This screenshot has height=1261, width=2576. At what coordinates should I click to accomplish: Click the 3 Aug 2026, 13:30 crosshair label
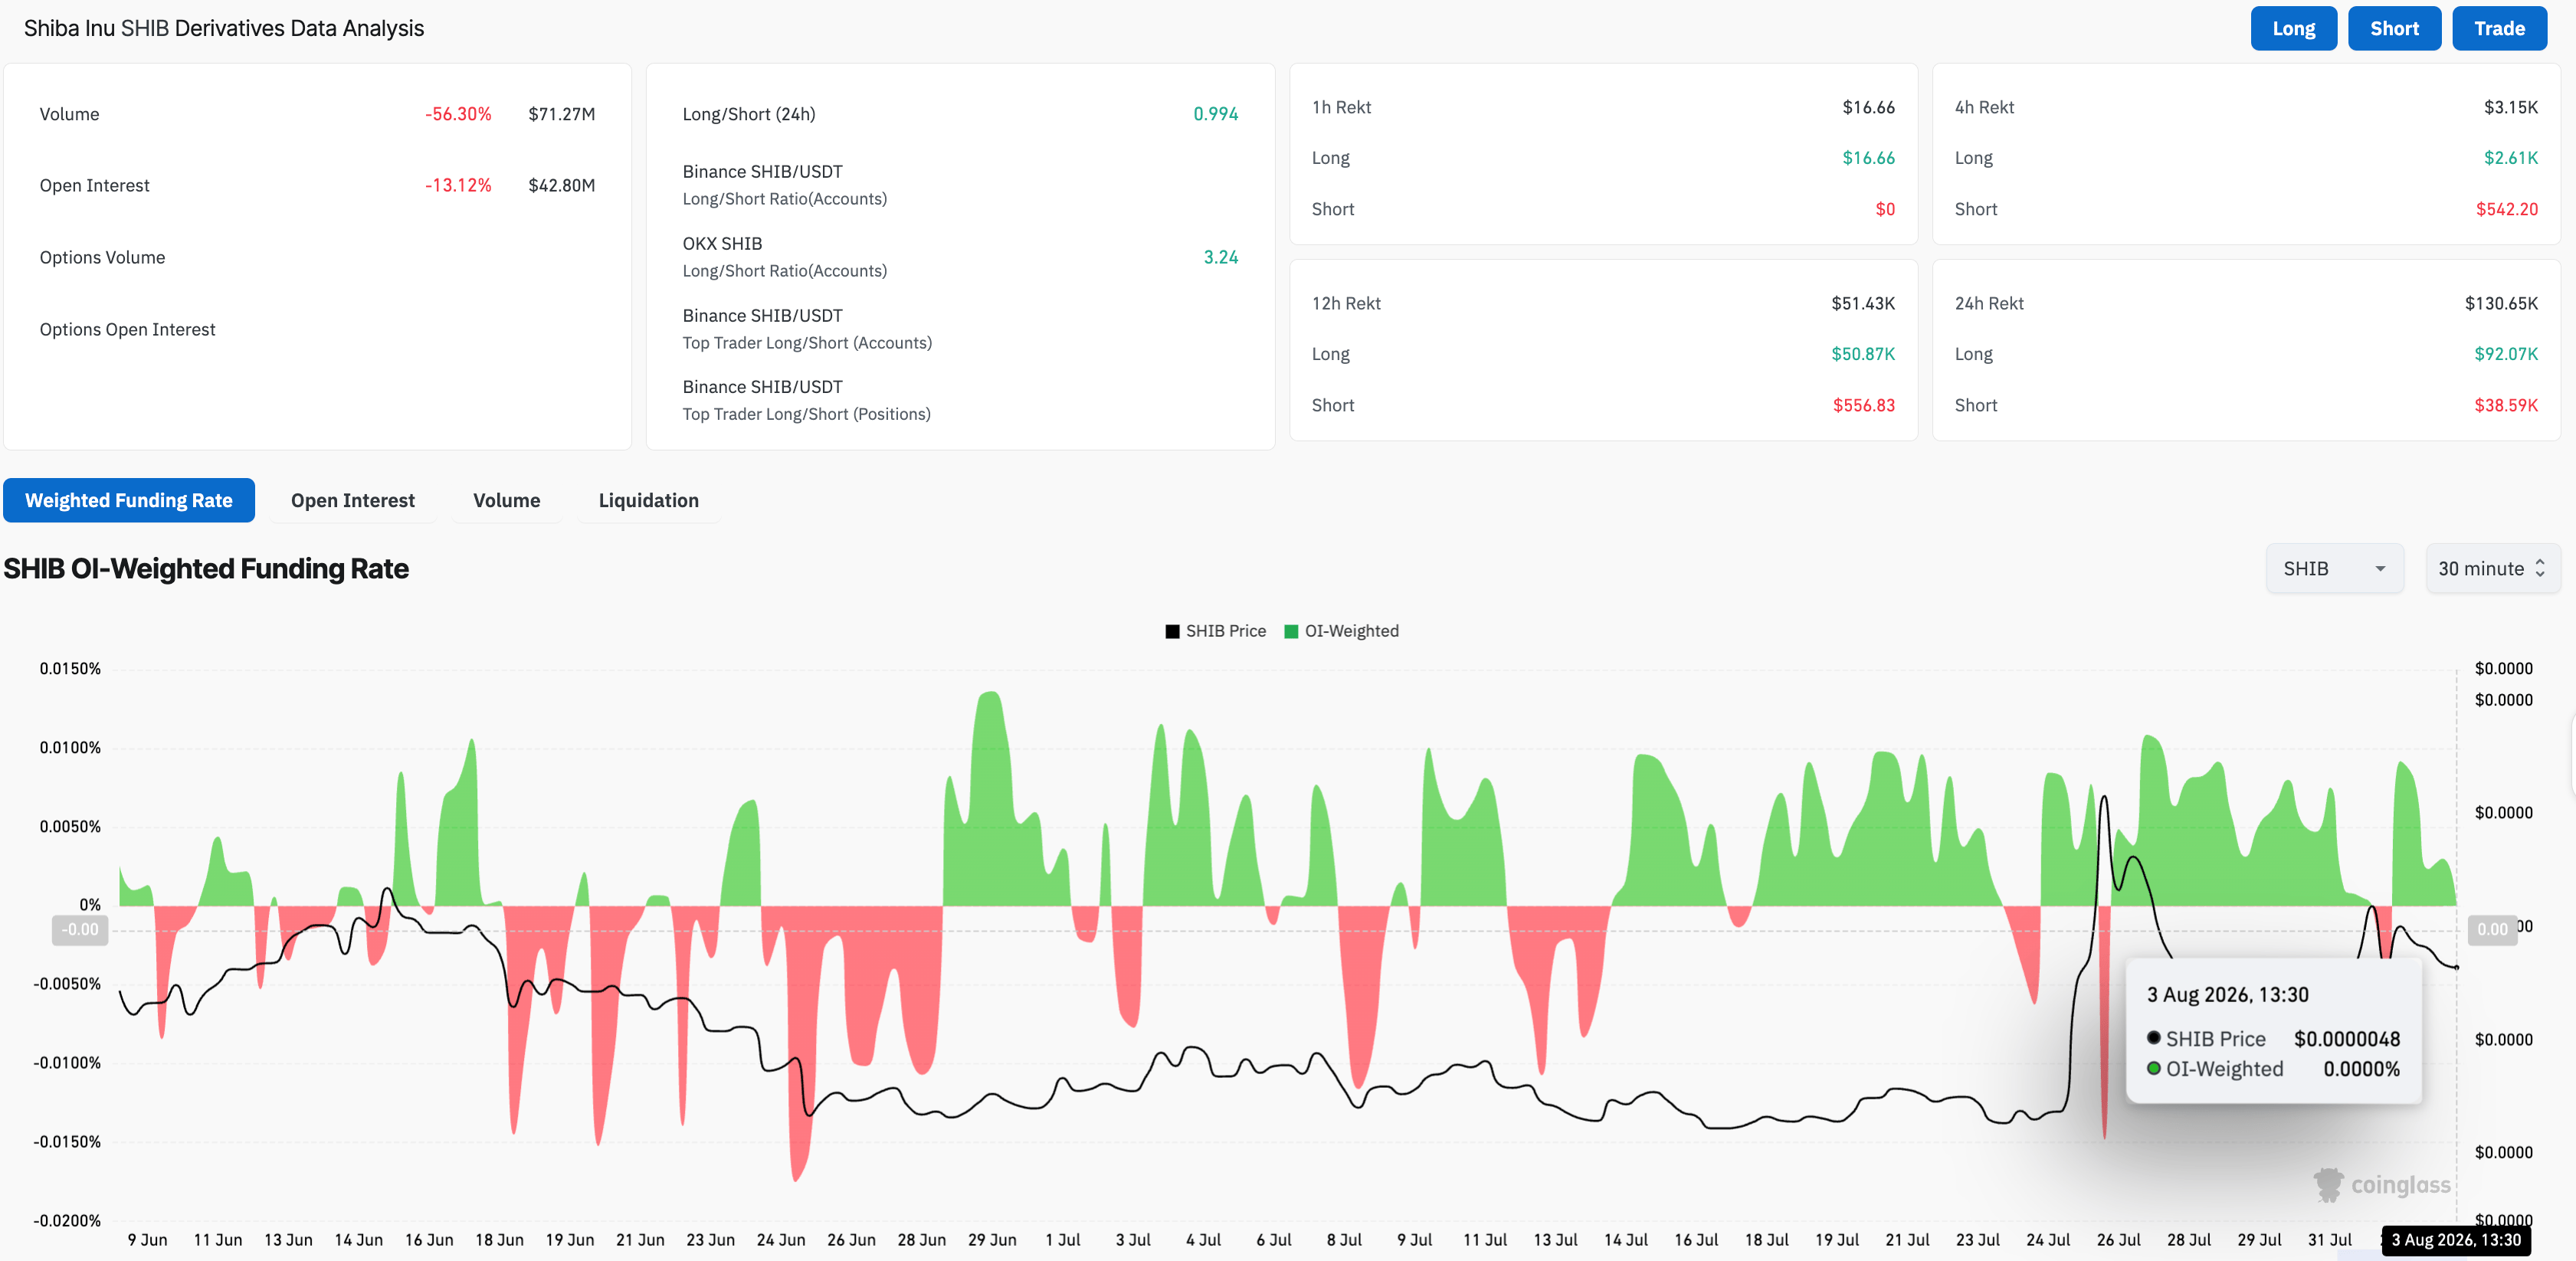click(x=2456, y=1240)
